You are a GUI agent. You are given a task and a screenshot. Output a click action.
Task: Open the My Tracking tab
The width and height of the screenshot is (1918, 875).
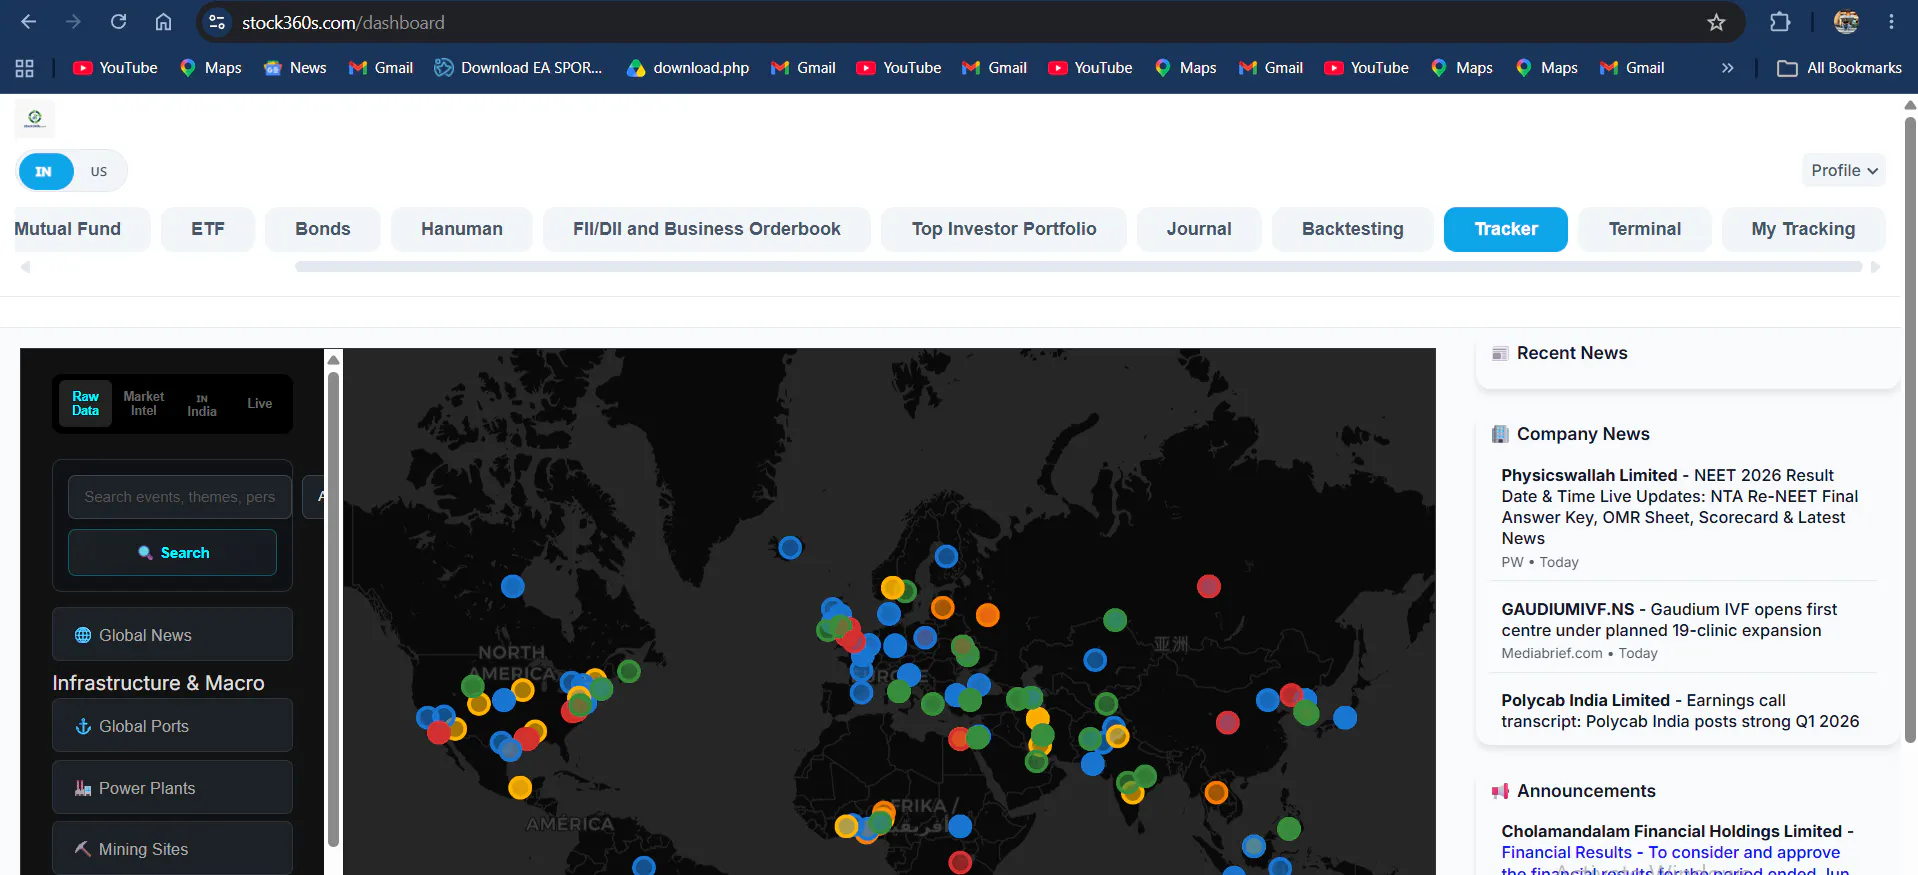coord(1803,229)
